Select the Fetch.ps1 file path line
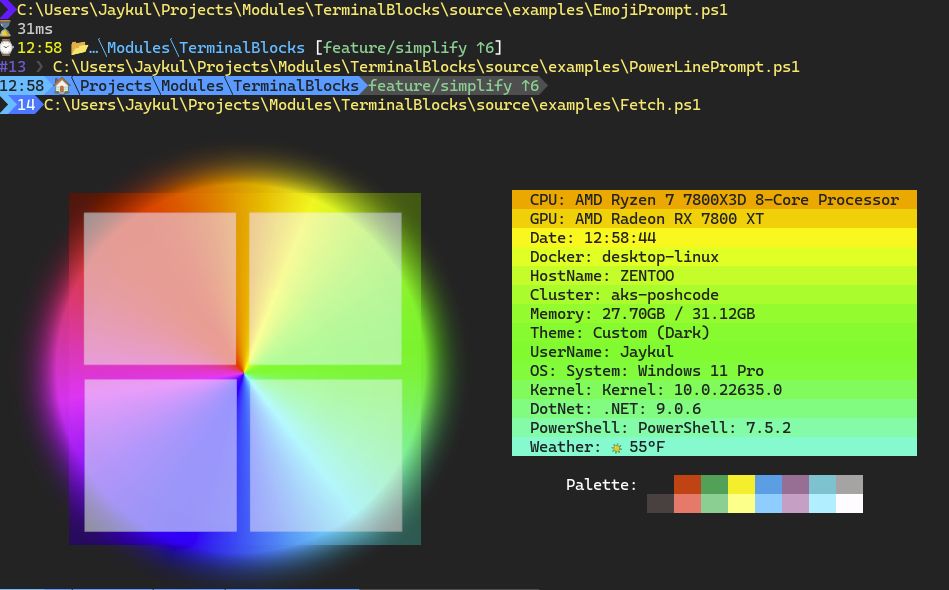Viewport: 949px width, 590px height. pyautogui.click(x=372, y=105)
